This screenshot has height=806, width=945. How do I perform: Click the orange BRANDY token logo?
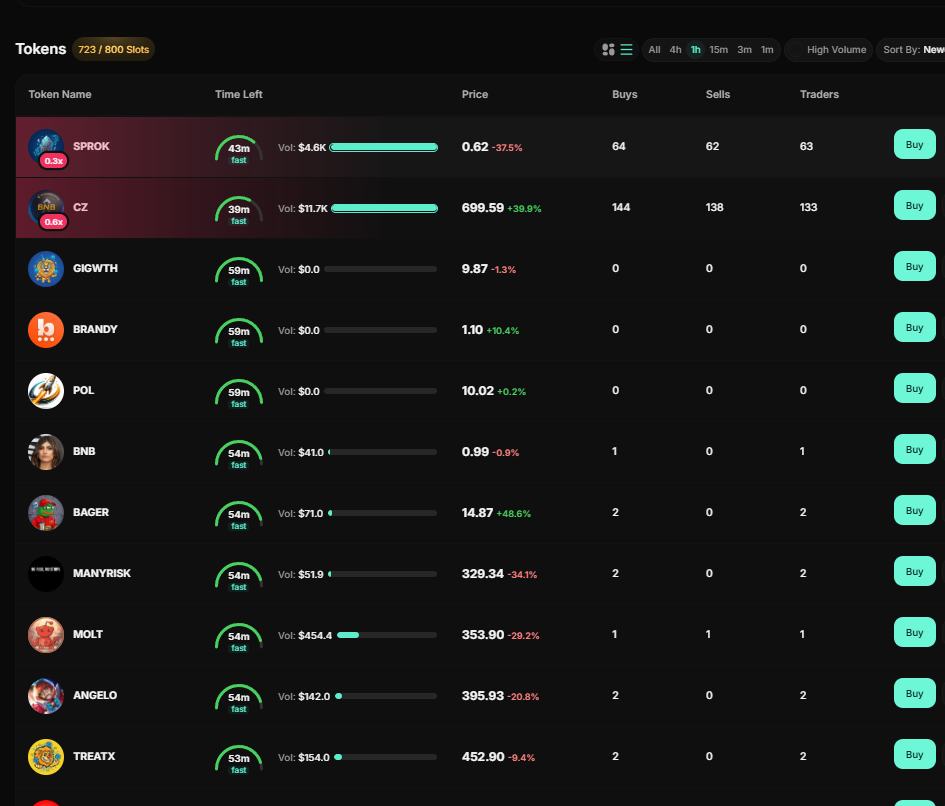coord(46,330)
